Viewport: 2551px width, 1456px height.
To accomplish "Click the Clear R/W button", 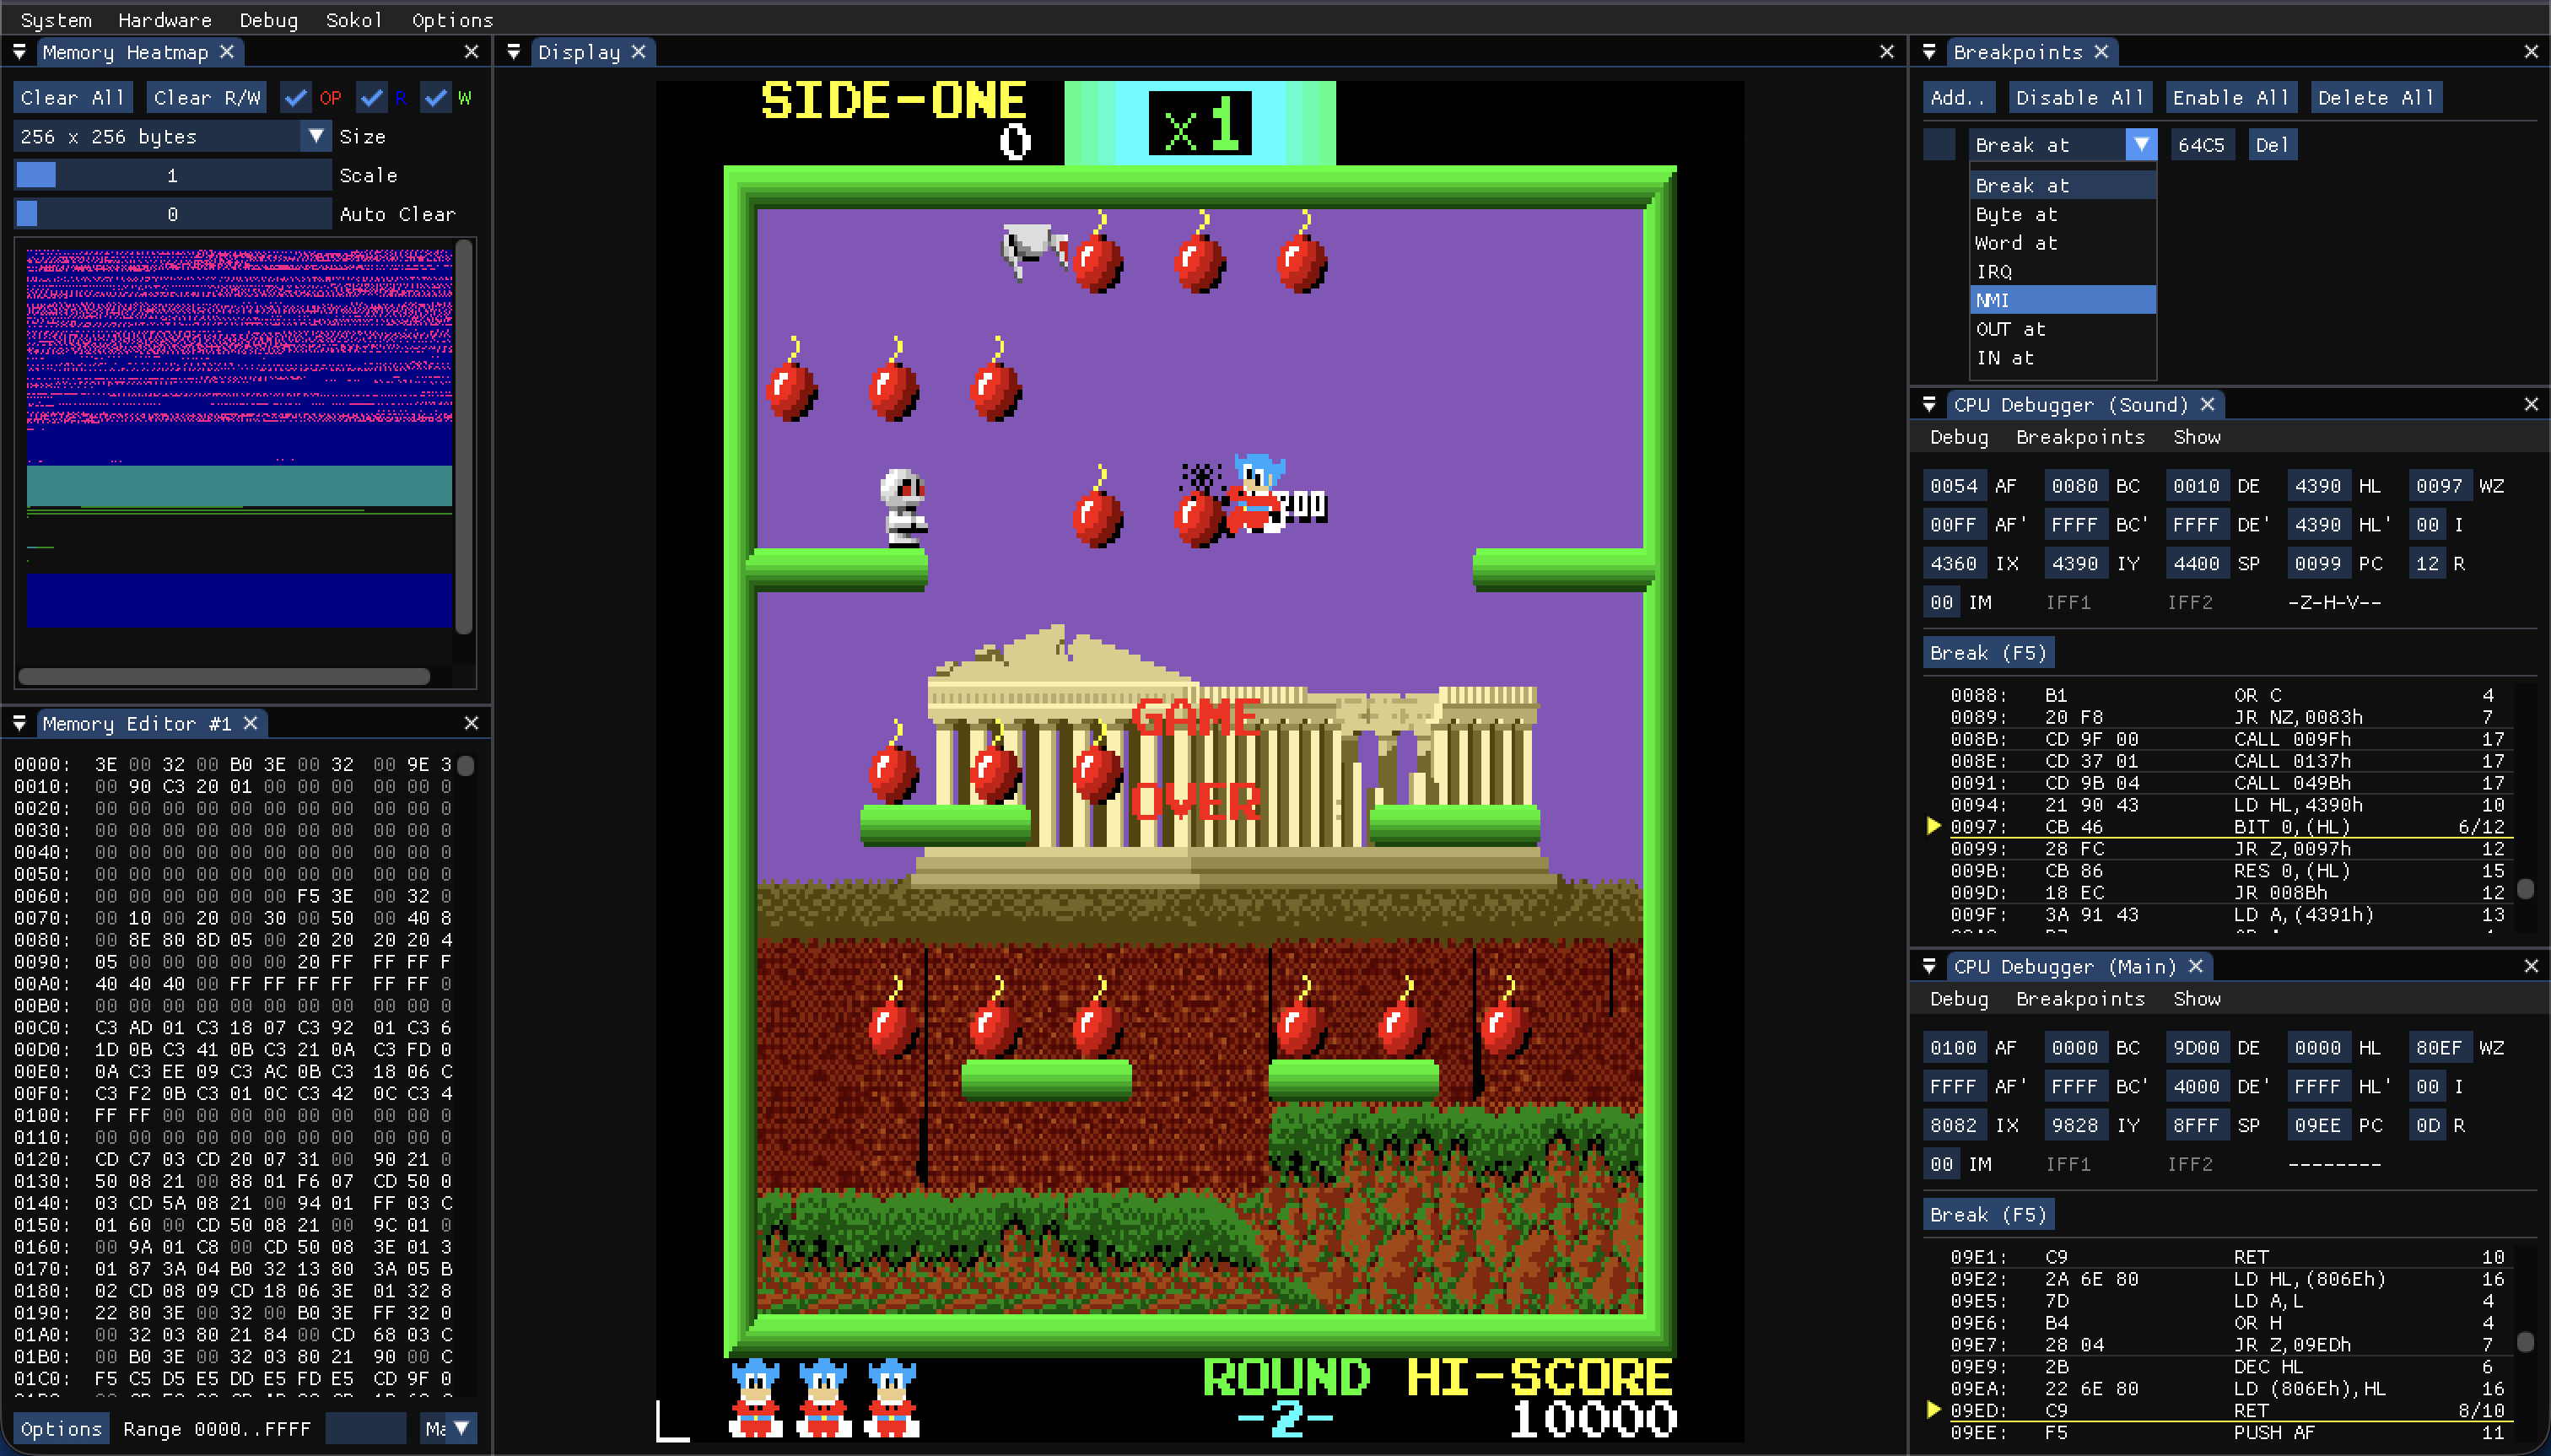I will (207, 98).
